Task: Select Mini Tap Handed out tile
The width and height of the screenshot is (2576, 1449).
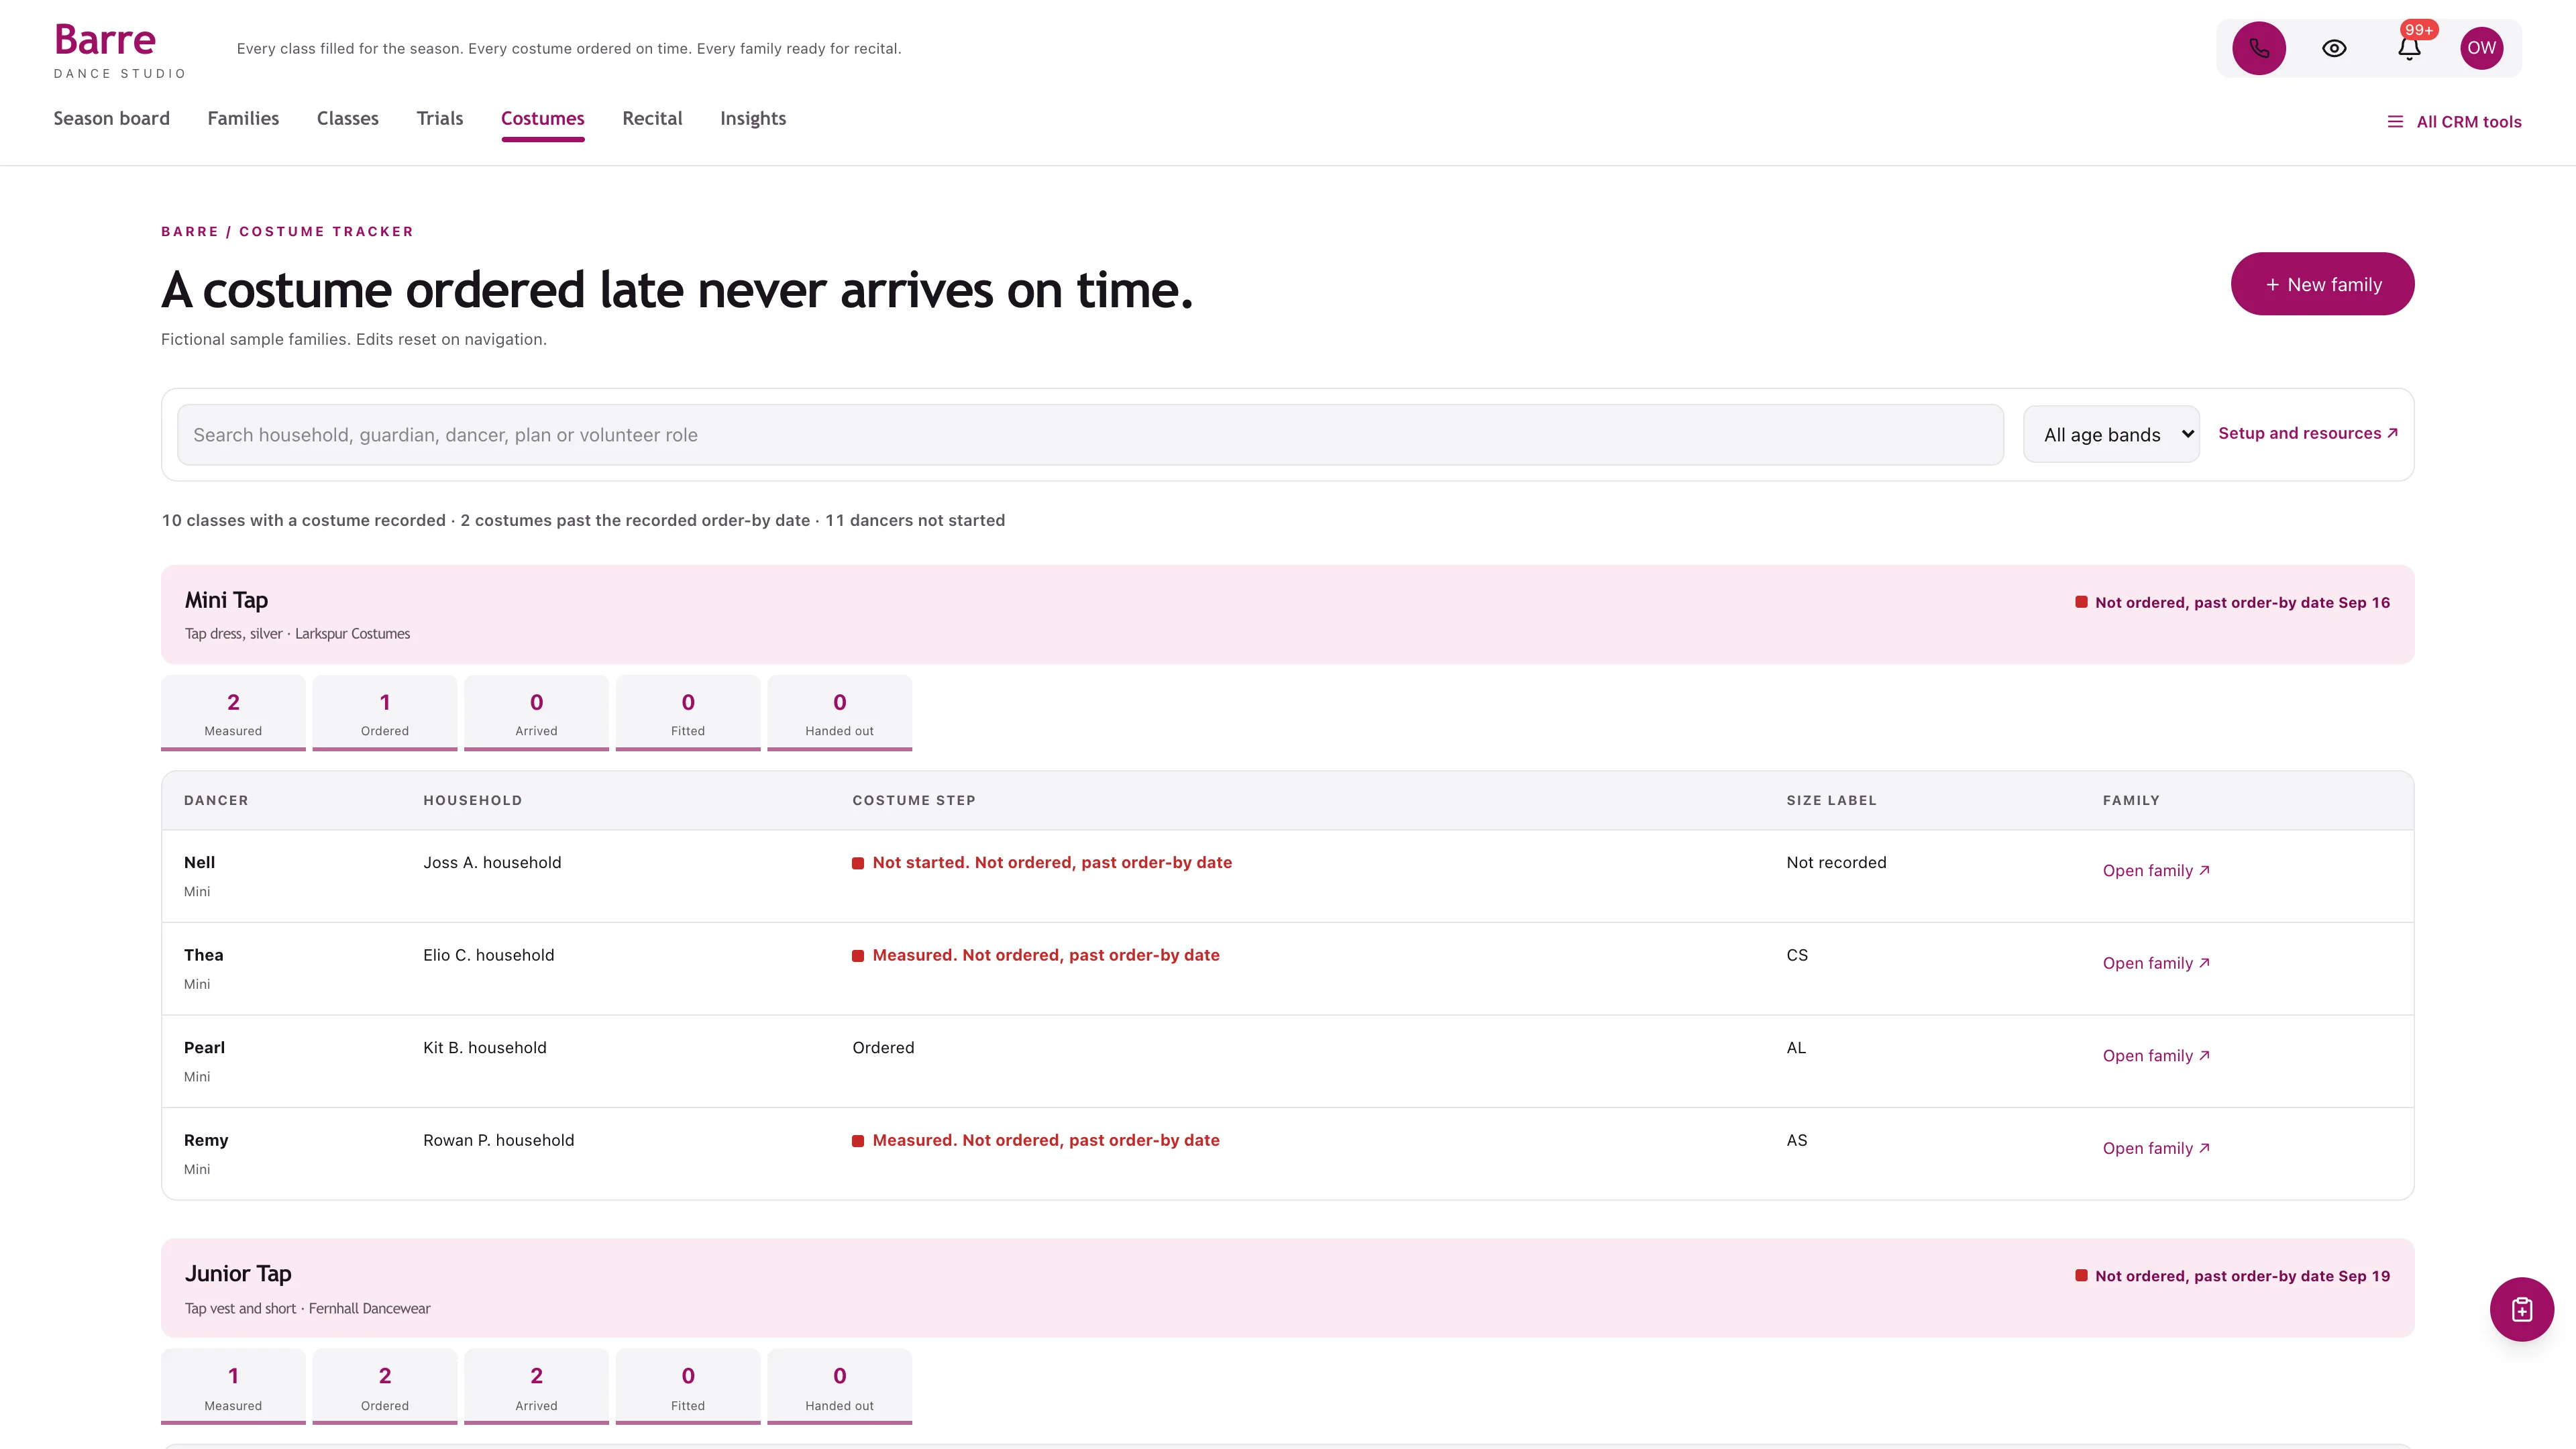Action: (x=839, y=713)
